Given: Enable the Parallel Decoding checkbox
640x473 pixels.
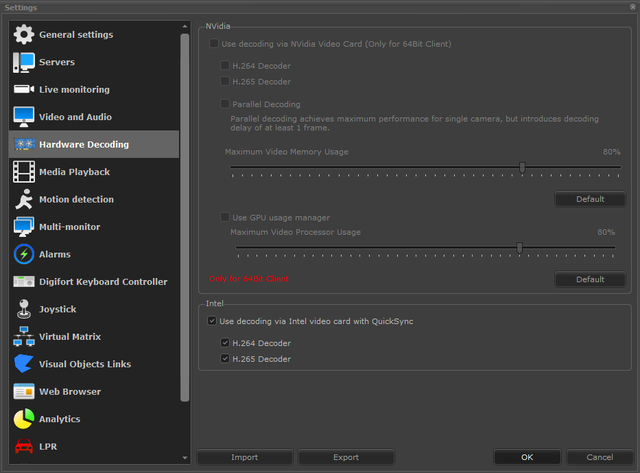Looking at the screenshot, I should [x=225, y=104].
